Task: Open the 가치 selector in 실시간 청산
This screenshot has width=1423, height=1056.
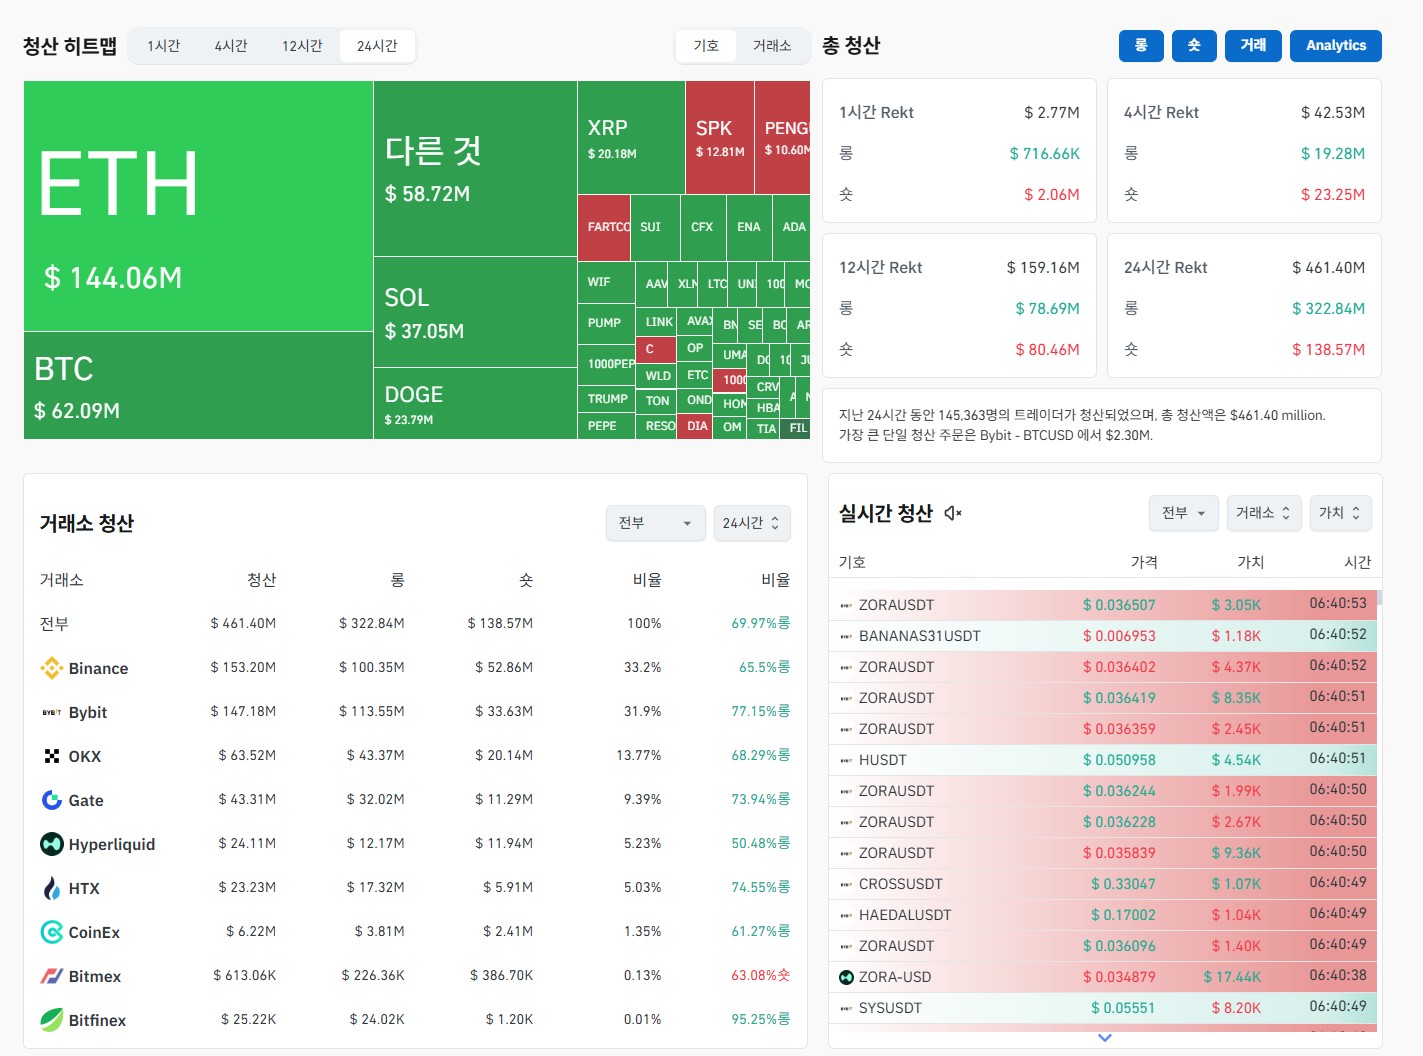Action: (x=1340, y=513)
